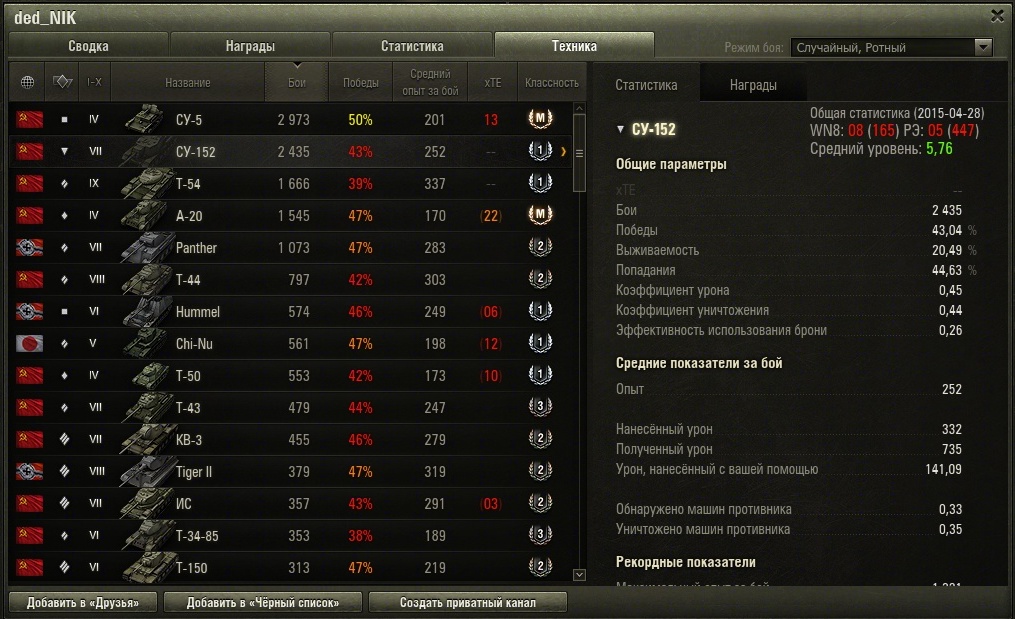Viewport: 1015px width, 619px height.
Task: Switch to the Сводка tab
Action: 88,46
